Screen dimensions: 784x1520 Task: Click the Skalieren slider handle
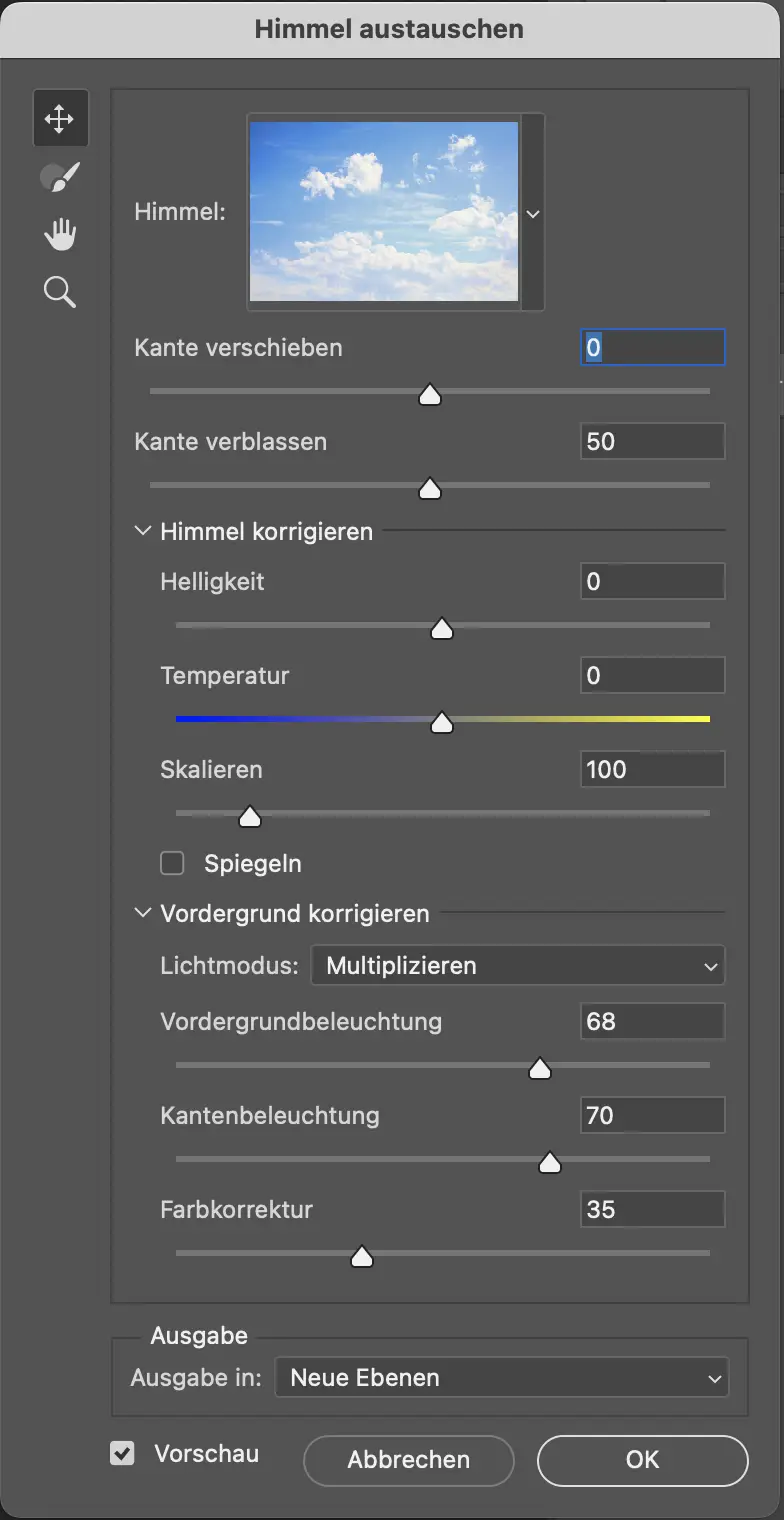click(x=250, y=817)
